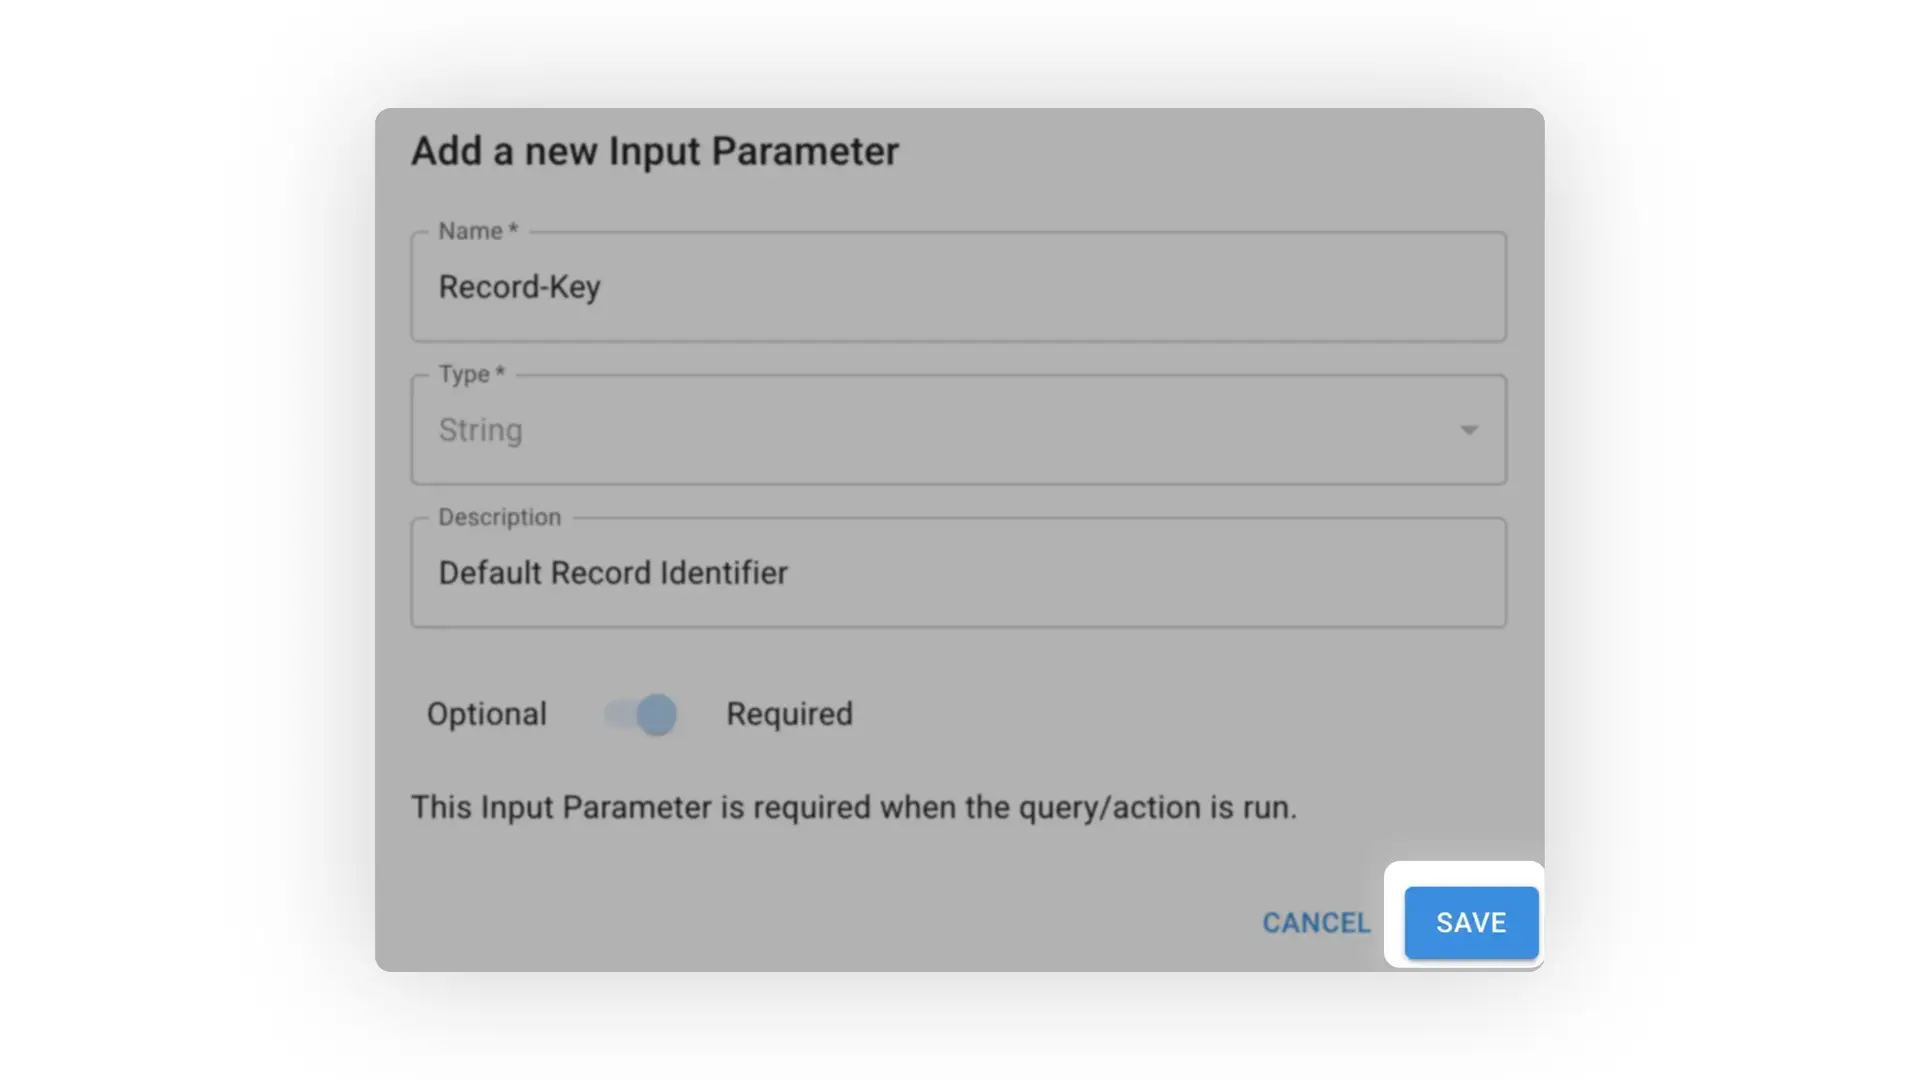1920x1080 pixels.
Task: Click the Add a new Input Parameter title
Action: [x=654, y=151]
